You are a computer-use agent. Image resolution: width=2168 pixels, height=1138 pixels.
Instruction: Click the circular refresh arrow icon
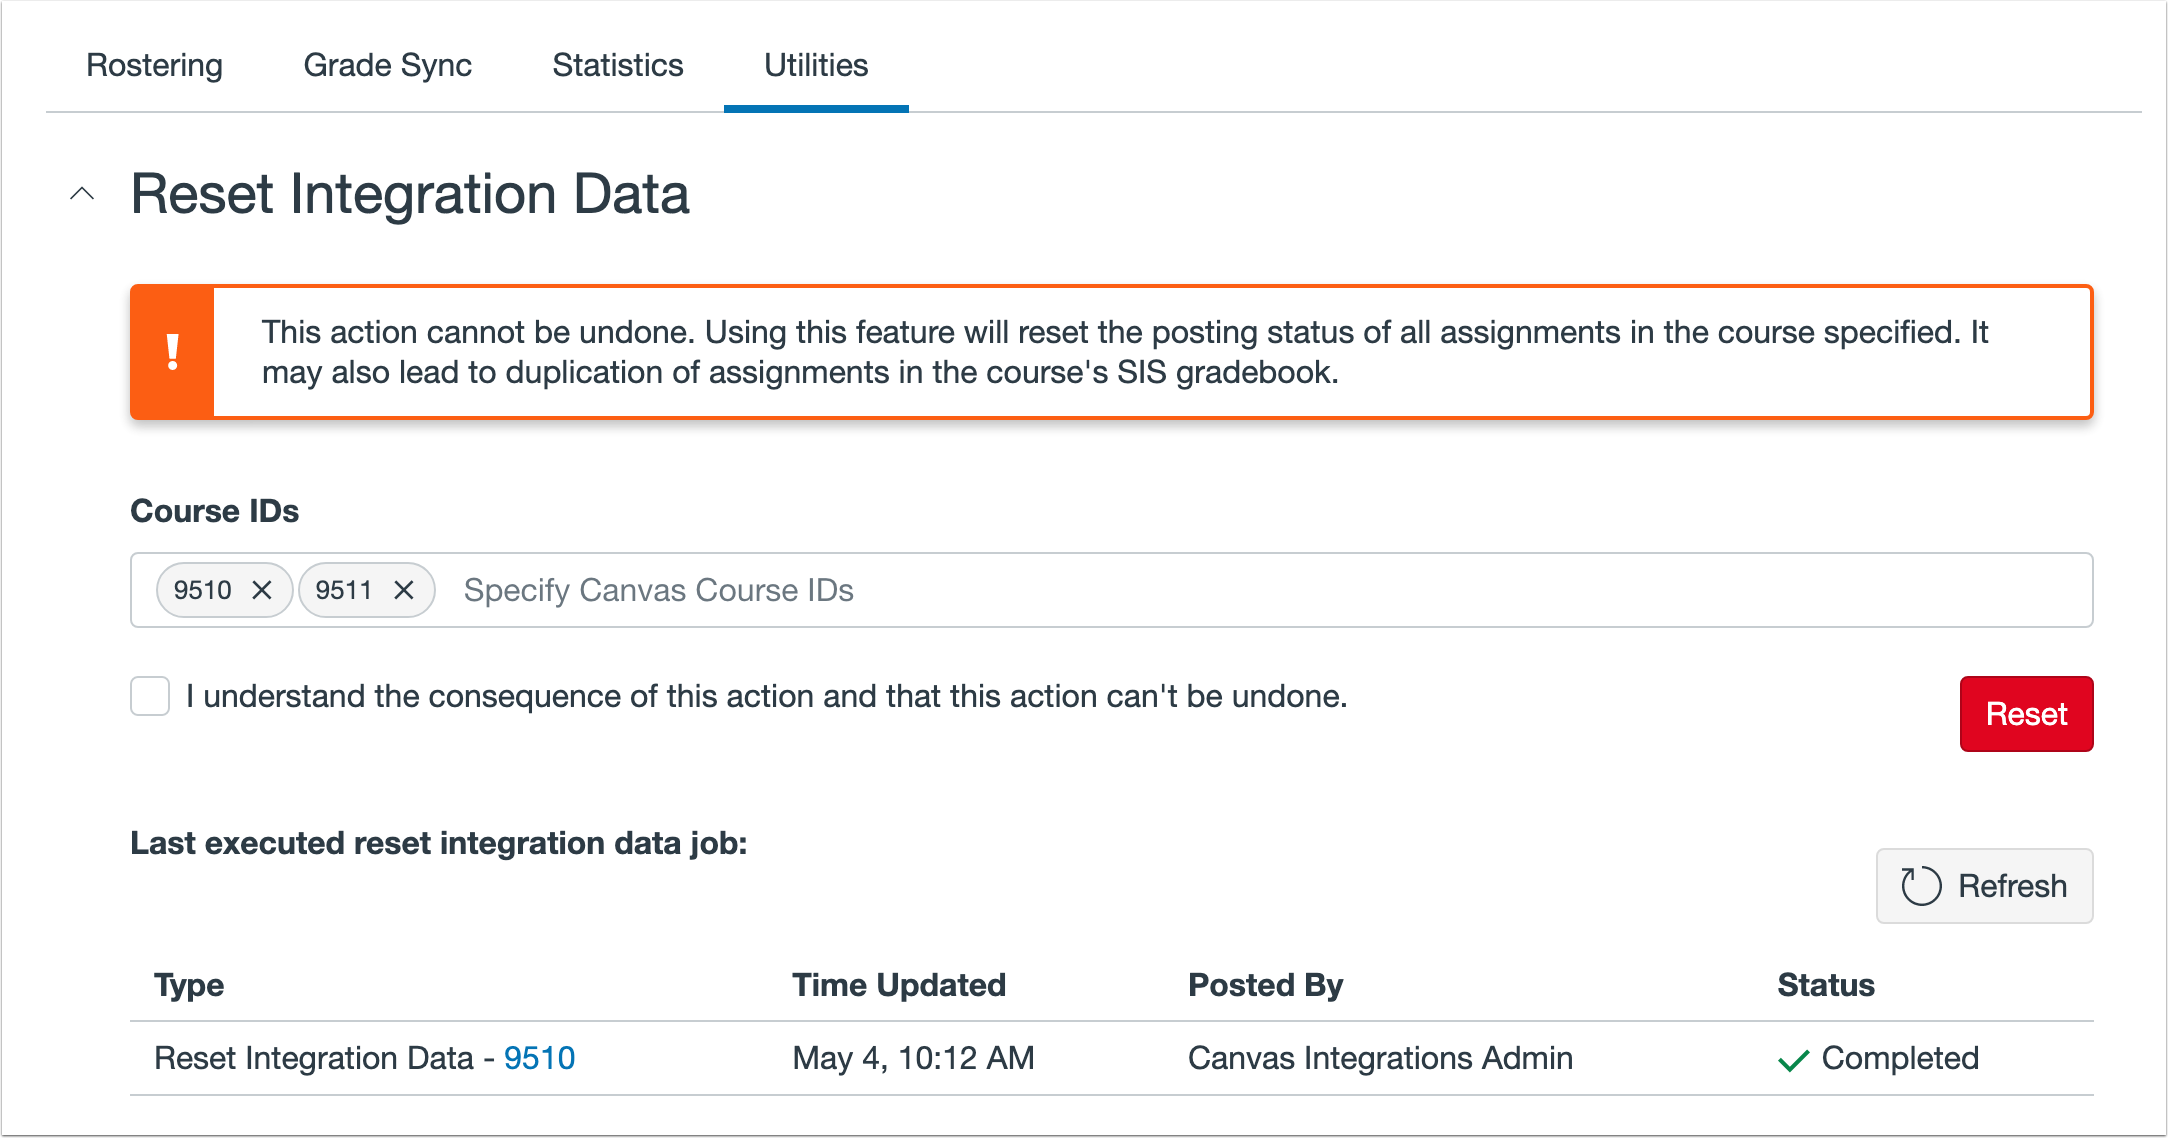1920,886
